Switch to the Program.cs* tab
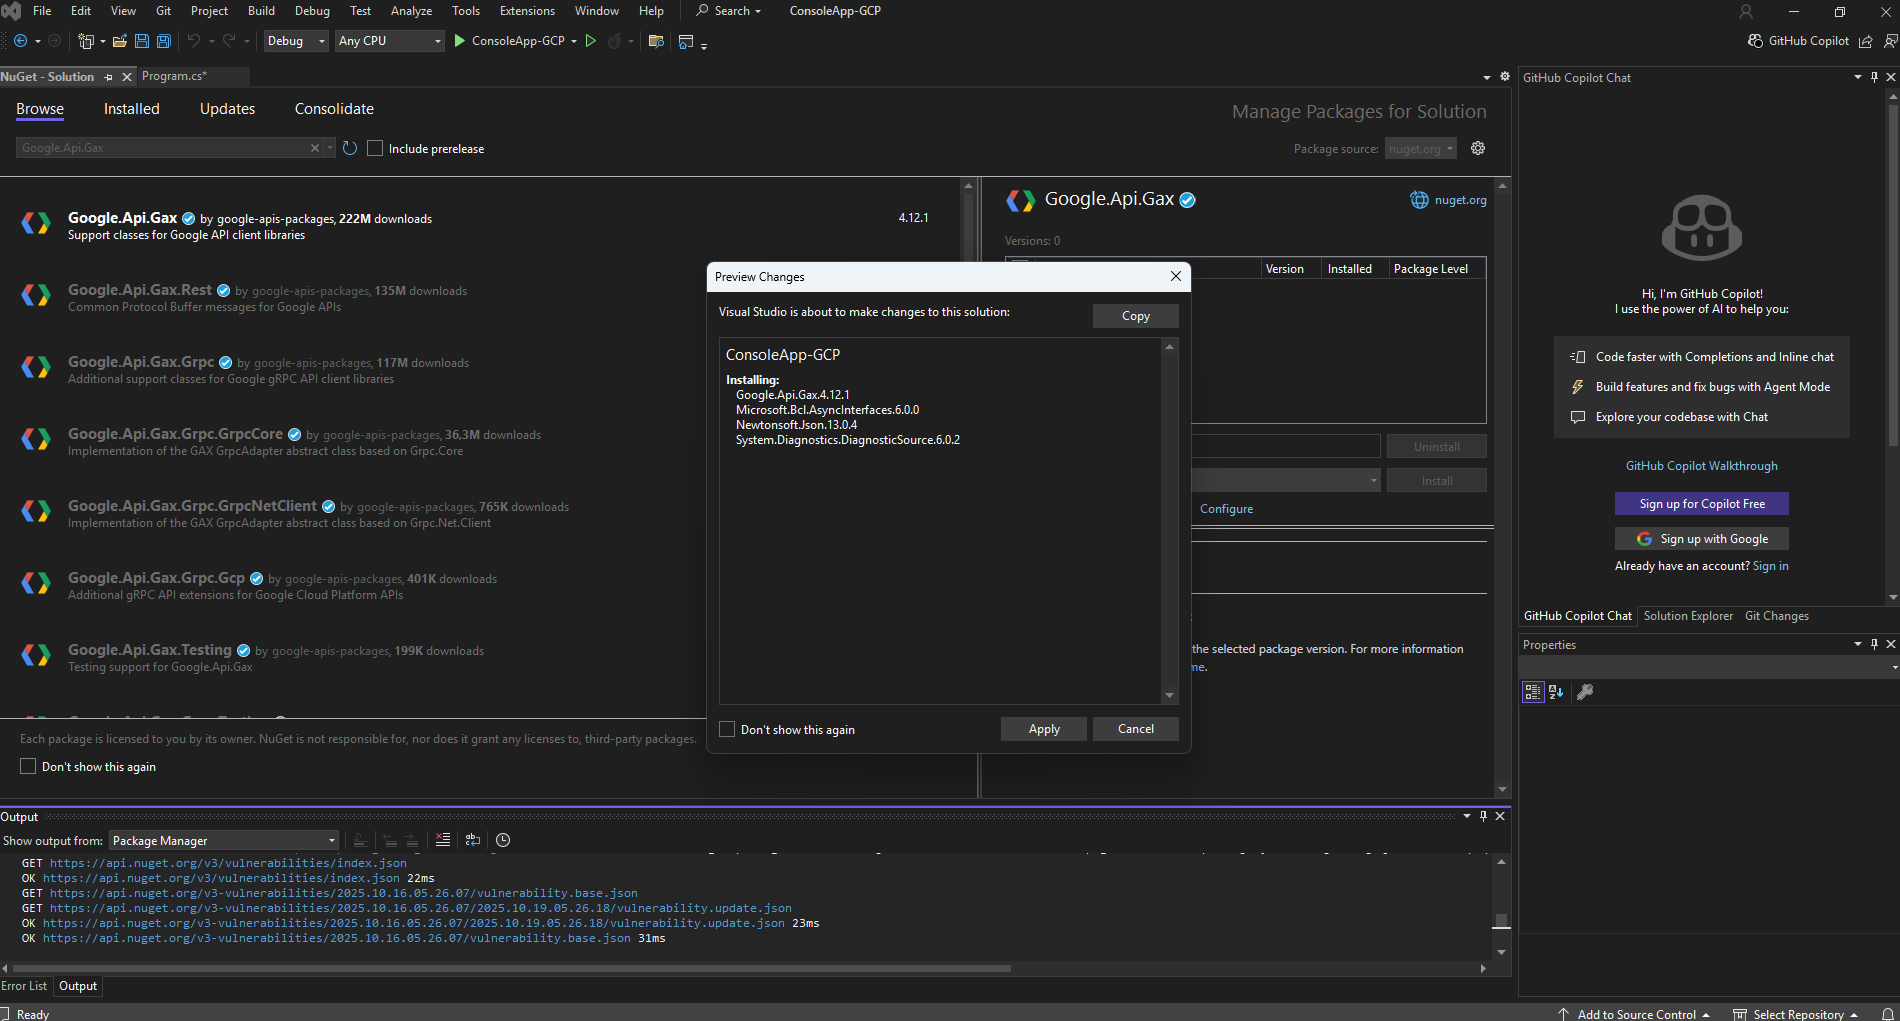 point(174,76)
